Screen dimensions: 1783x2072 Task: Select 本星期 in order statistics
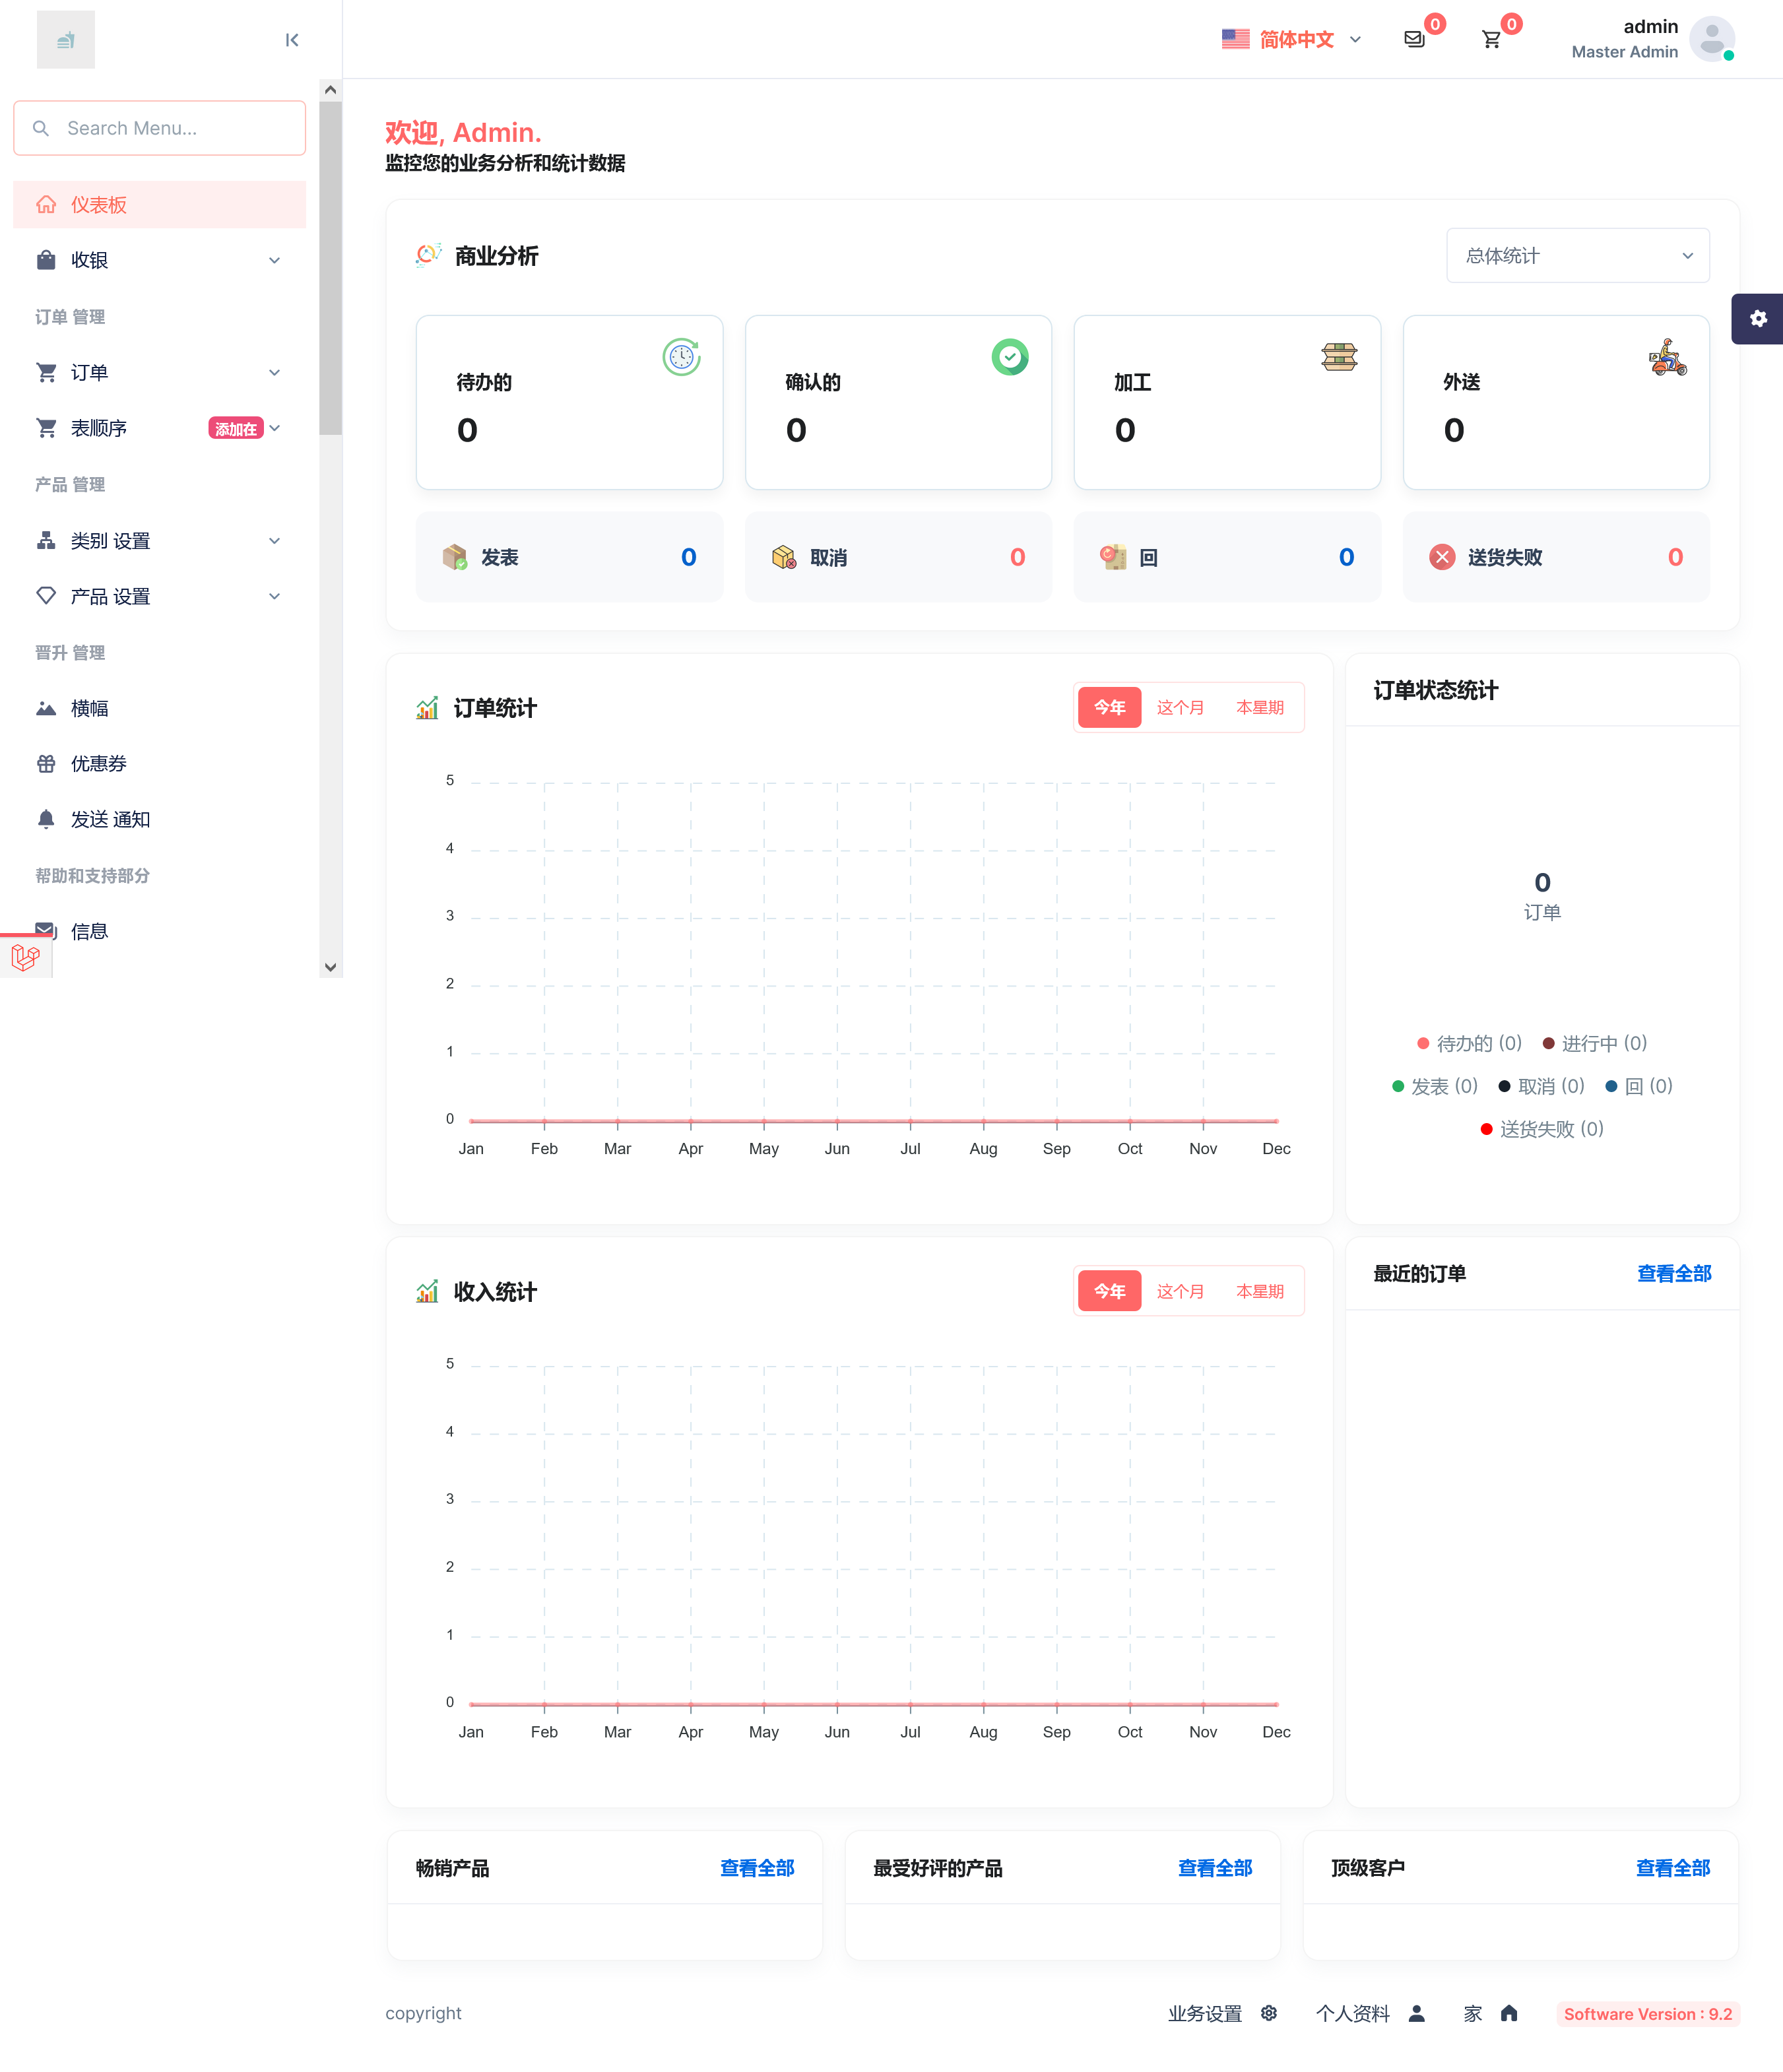click(1260, 708)
